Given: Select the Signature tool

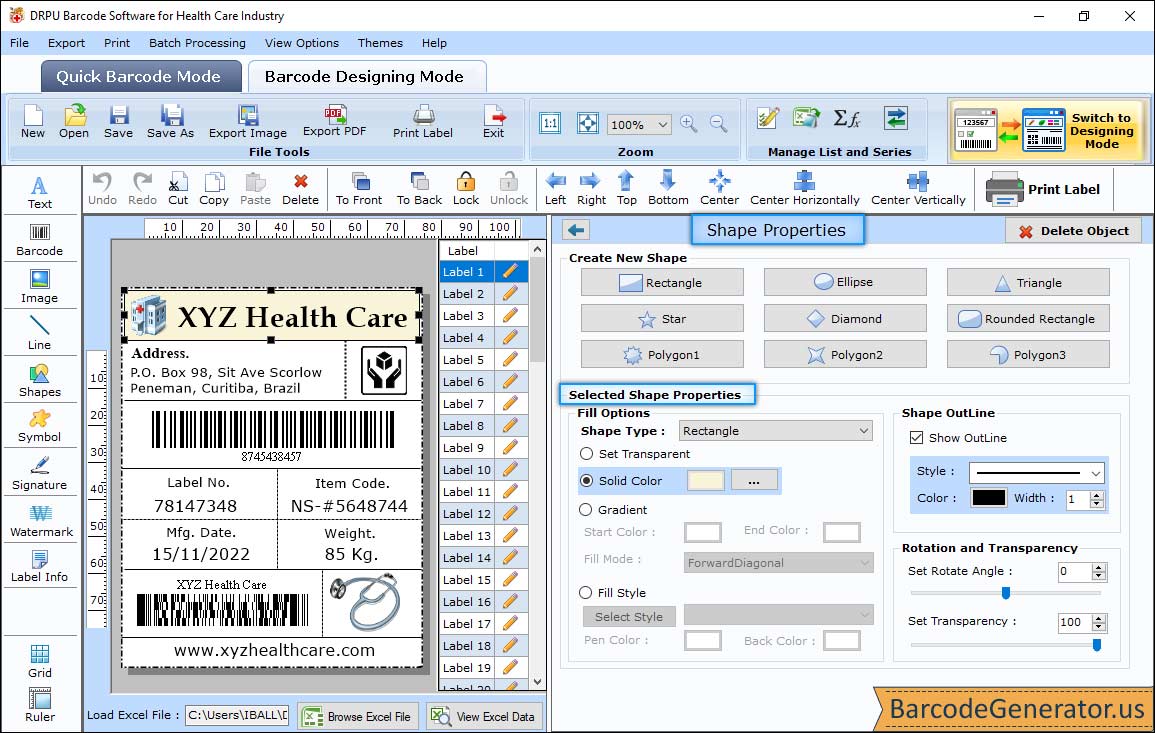Looking at the screenshot, I should (x=40, y=473).
